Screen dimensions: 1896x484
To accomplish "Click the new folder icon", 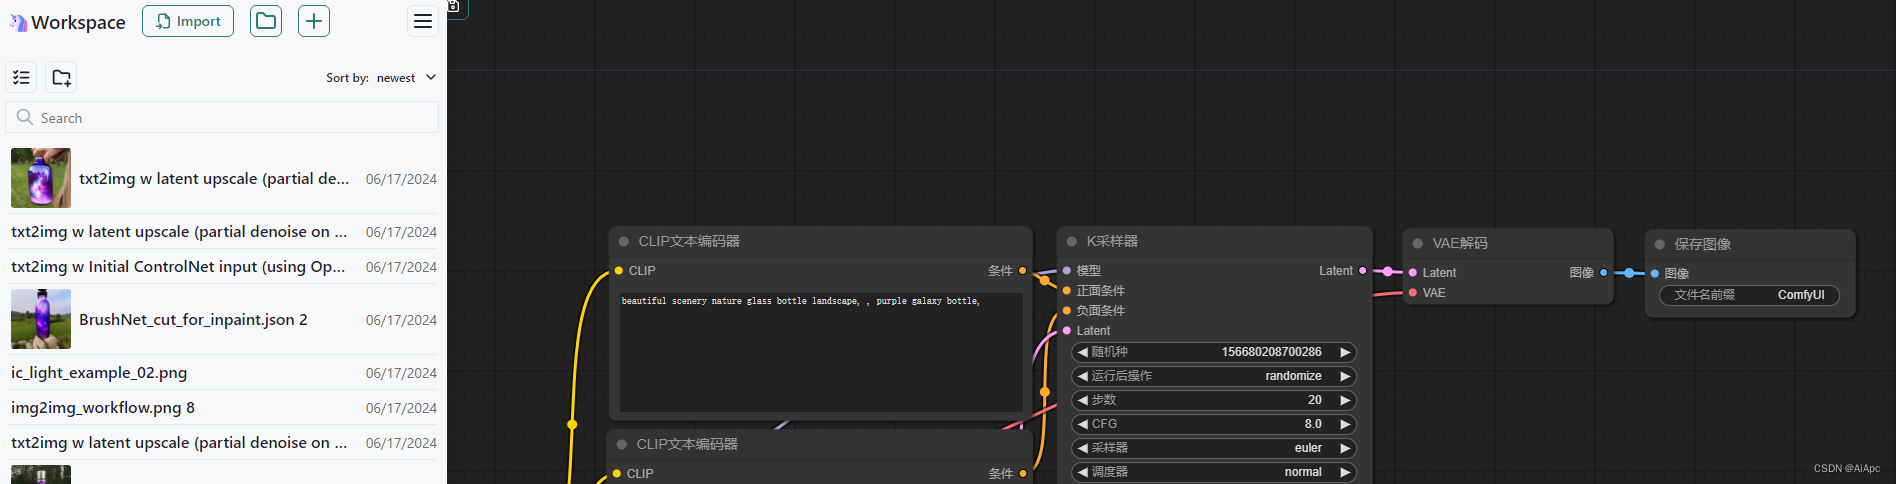I will pyautogui.click(x=61, y=77).
